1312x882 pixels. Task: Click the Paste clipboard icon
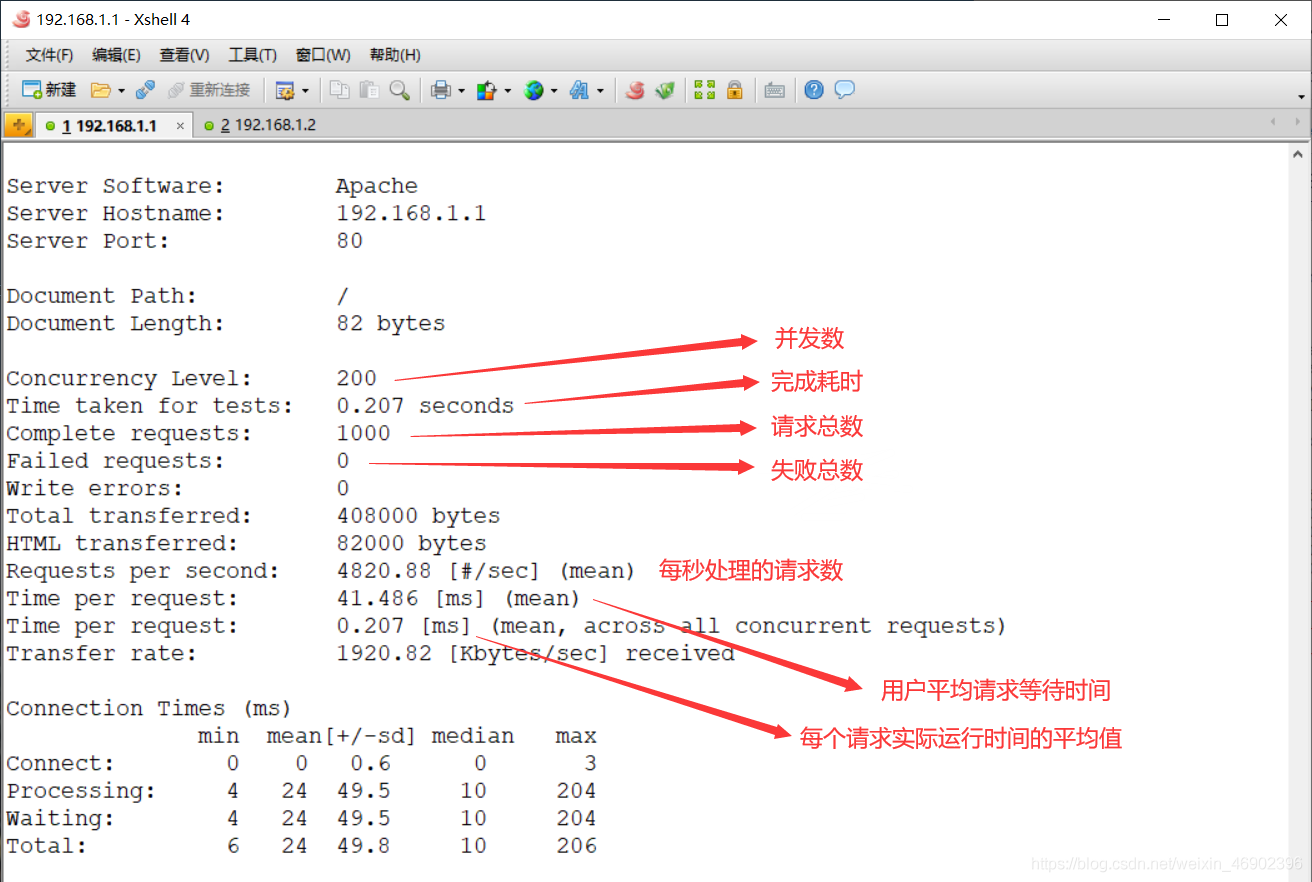(x=369, y=90)
